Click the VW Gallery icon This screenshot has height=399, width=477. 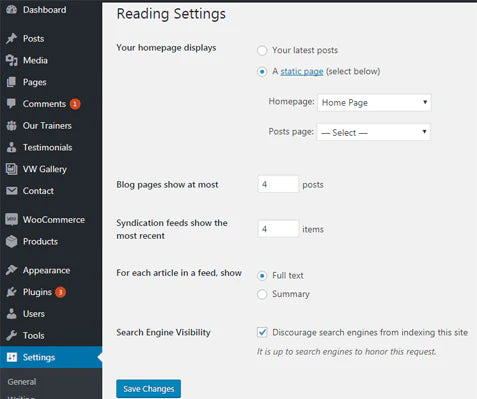coord(11,169)
